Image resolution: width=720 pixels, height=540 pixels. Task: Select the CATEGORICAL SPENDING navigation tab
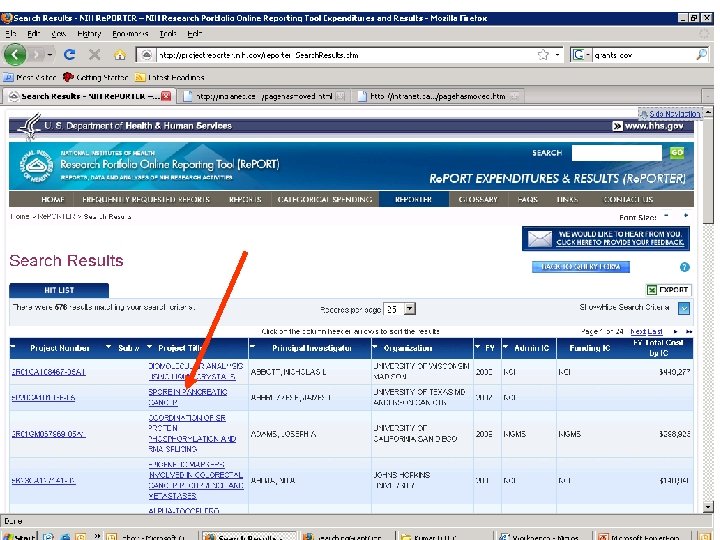325,199
